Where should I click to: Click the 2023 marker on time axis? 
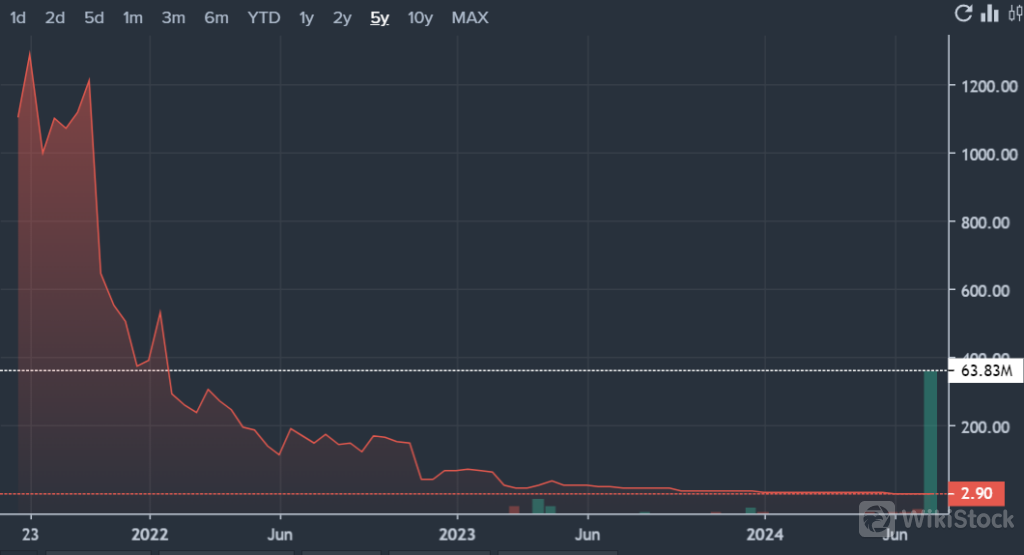coord(457,531)
